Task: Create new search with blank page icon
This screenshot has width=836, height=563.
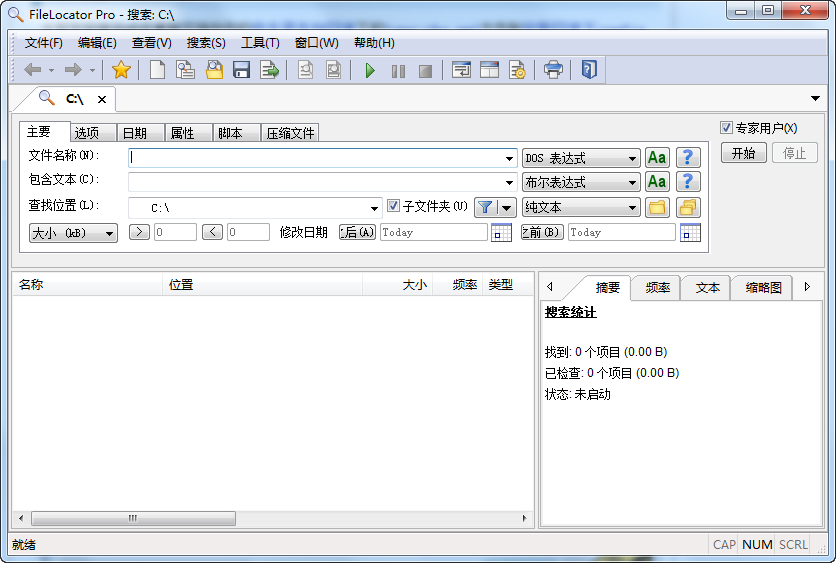Action: [157, 70]
